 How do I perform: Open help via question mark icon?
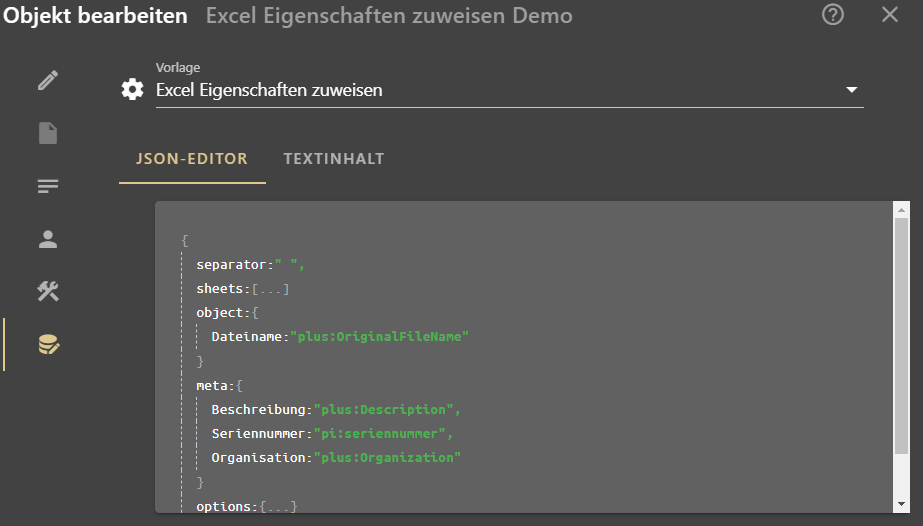832,15
